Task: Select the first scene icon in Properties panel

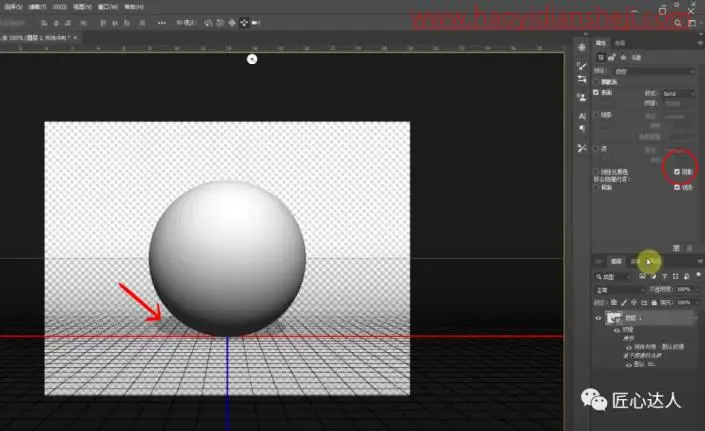Action: [x=601, y=58]
